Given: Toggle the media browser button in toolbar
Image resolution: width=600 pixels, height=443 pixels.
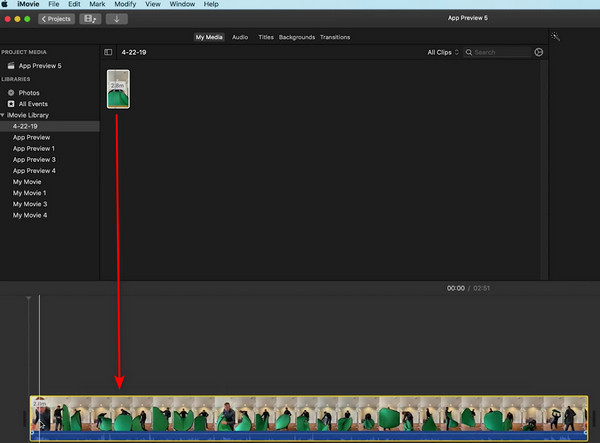Looking at the screenshot, I should click(x=90, y=19).
